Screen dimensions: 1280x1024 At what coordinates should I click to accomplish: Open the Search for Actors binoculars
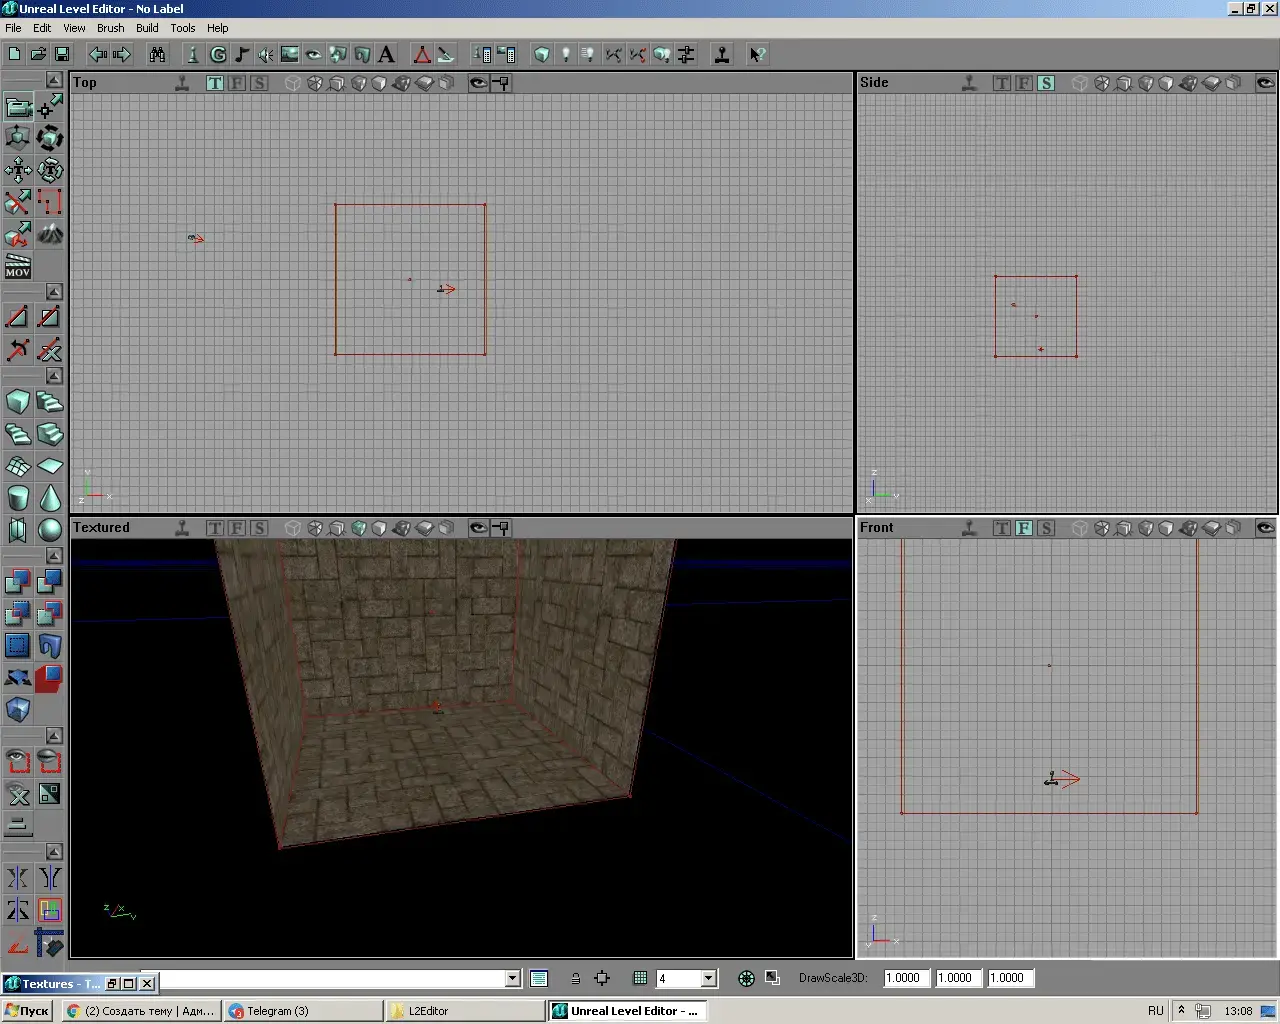pyautogui.click(x=157, y=54)
